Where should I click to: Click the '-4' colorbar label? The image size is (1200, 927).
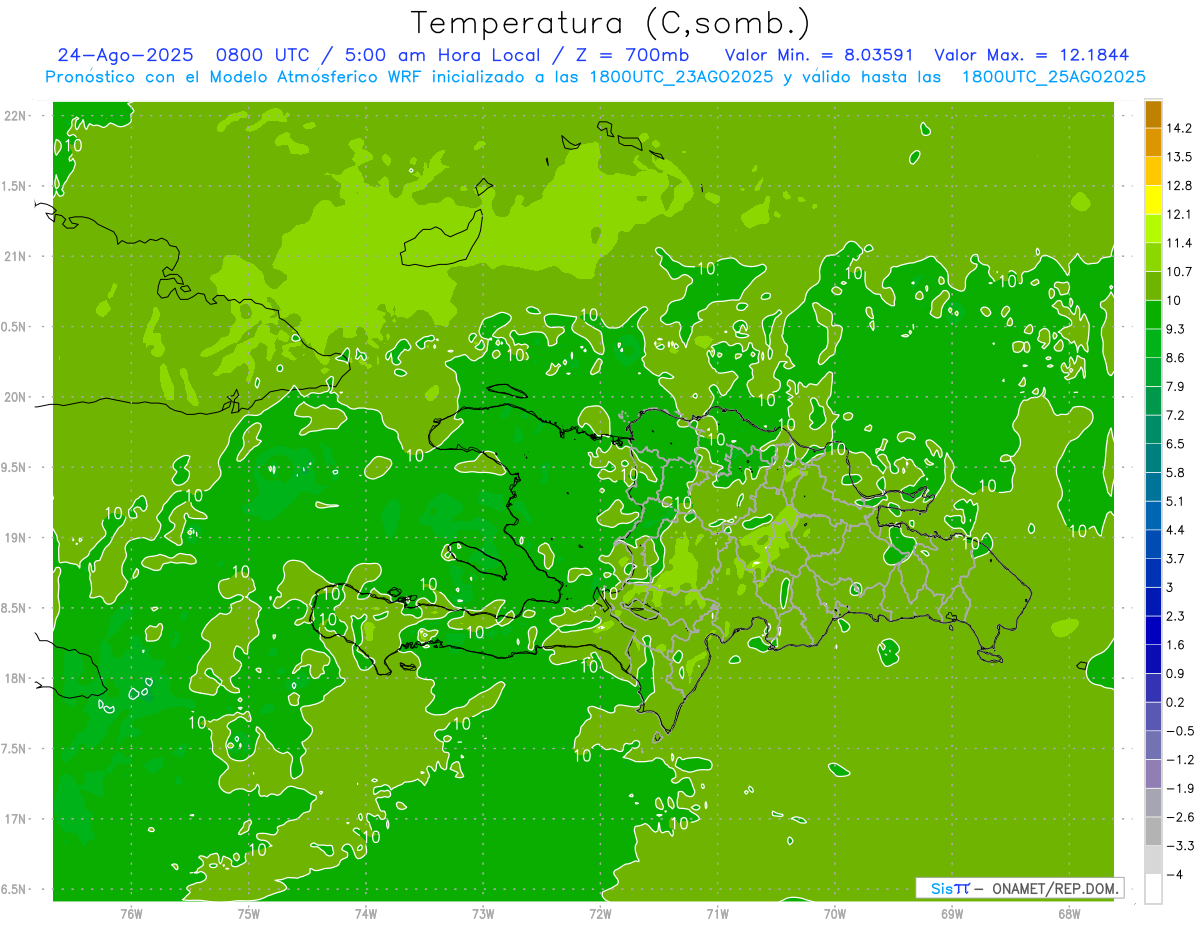point(1174,874)
